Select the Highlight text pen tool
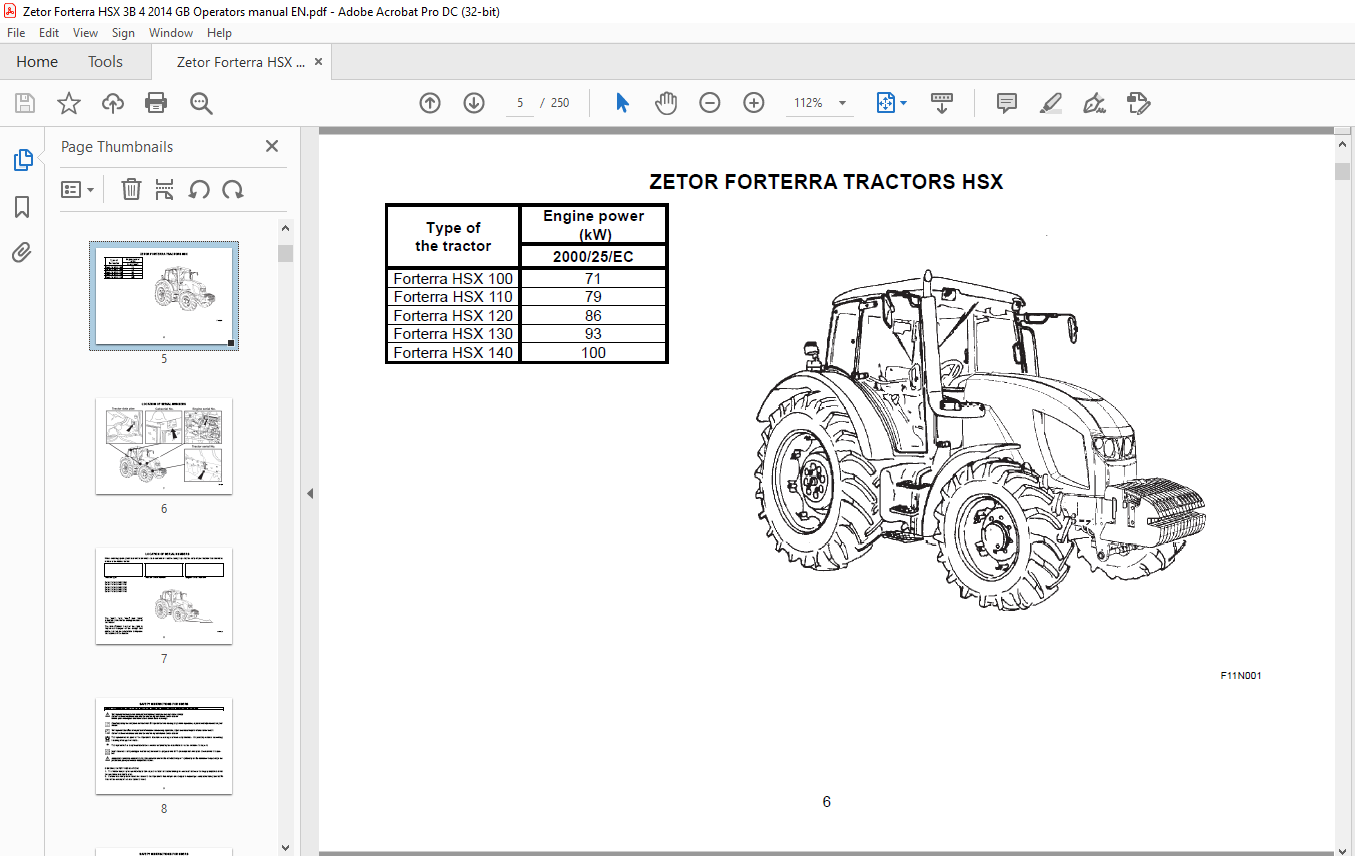The image size is (1355, 856). pos(1050,103)
